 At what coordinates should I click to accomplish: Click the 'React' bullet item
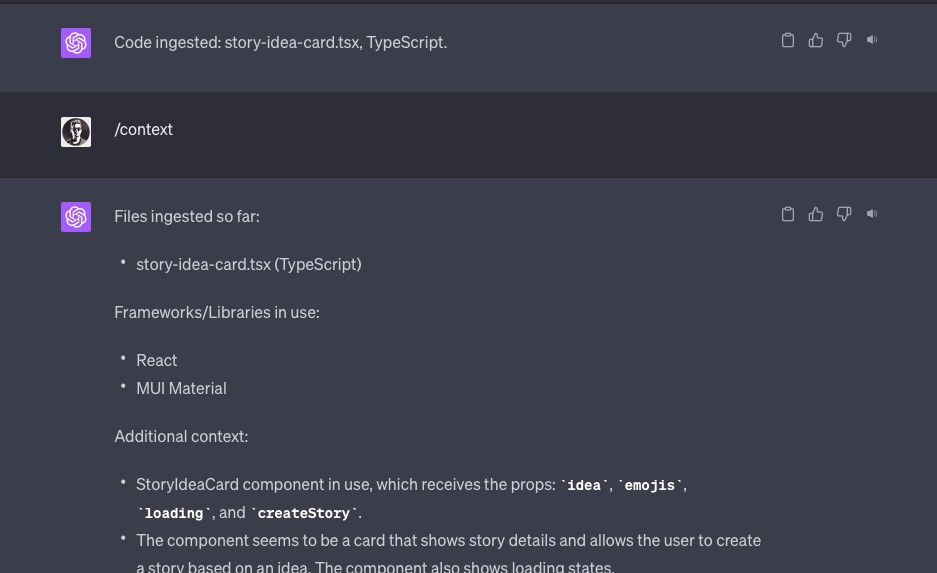pyautogui.click(x=157, y=360)
